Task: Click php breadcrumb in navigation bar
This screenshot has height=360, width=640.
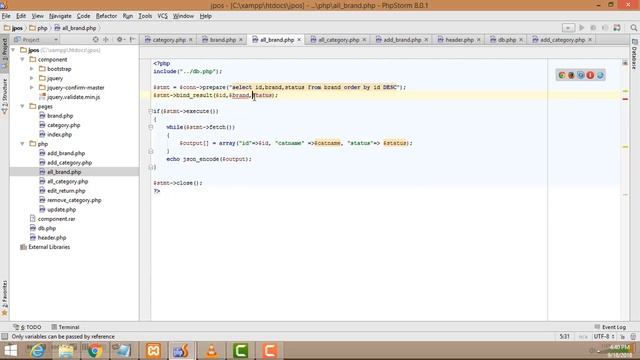Action: (38, 28)
